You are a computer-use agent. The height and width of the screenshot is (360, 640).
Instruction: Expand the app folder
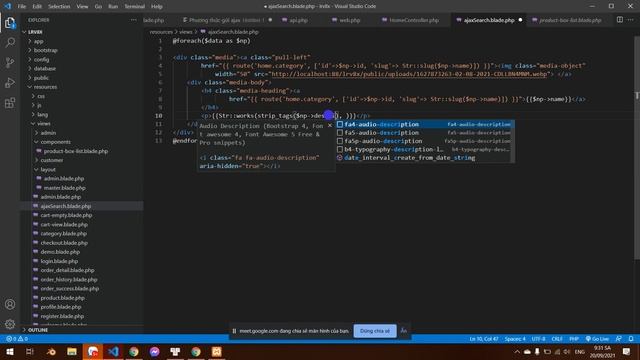tap(38, 41)
